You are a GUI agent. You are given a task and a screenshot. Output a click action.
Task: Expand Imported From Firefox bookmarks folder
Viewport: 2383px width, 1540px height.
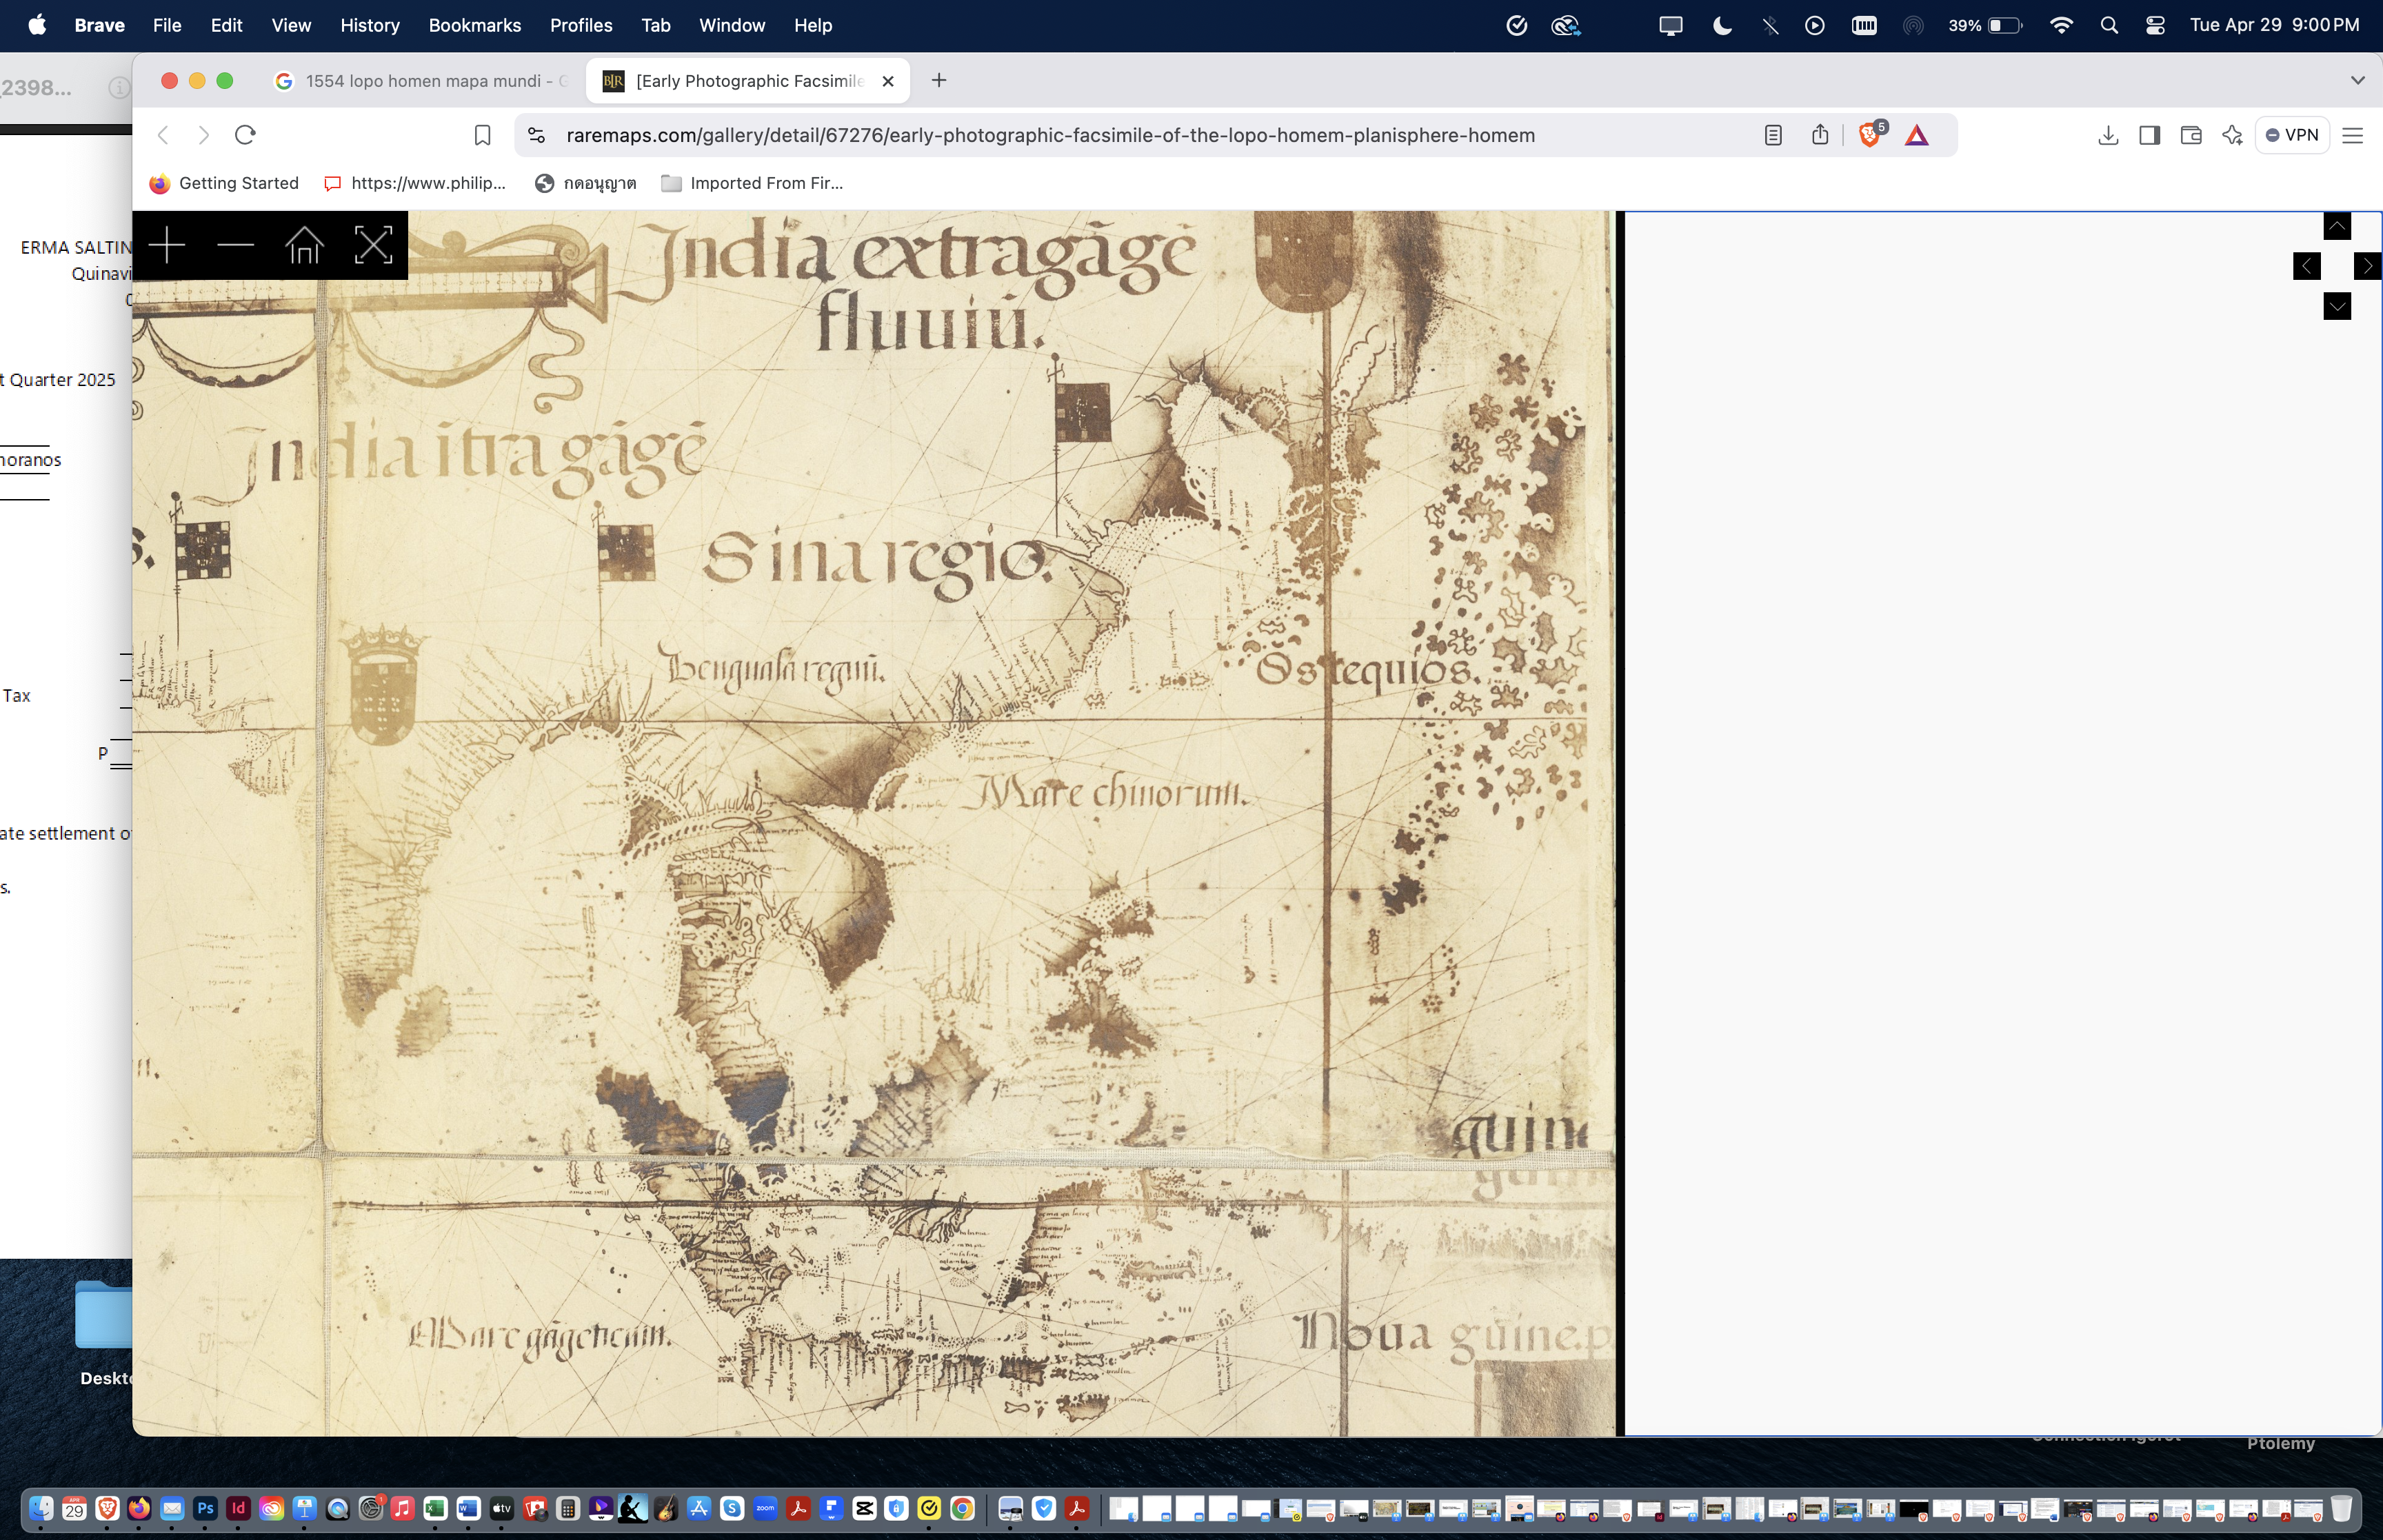753,183
